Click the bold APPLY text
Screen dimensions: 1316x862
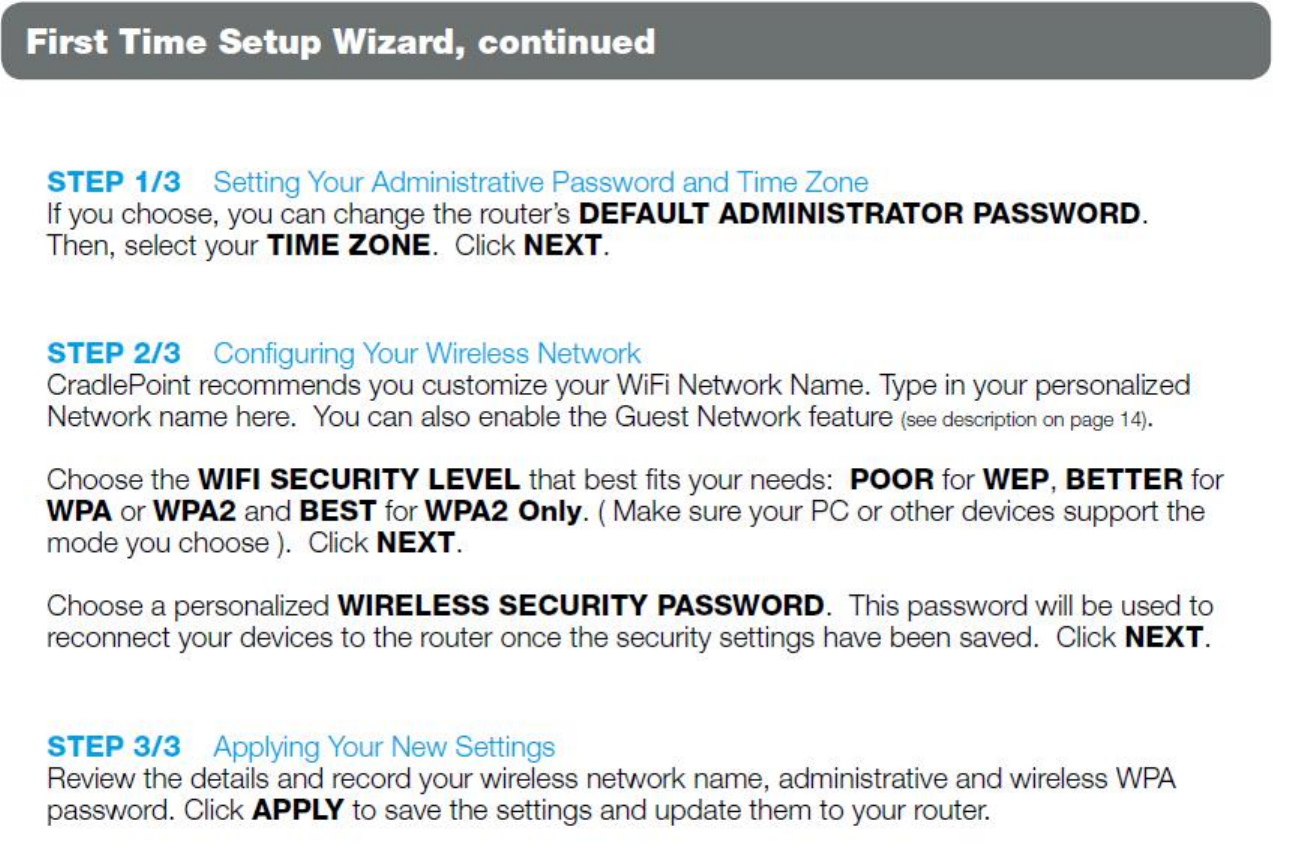[x=298, y=810]
